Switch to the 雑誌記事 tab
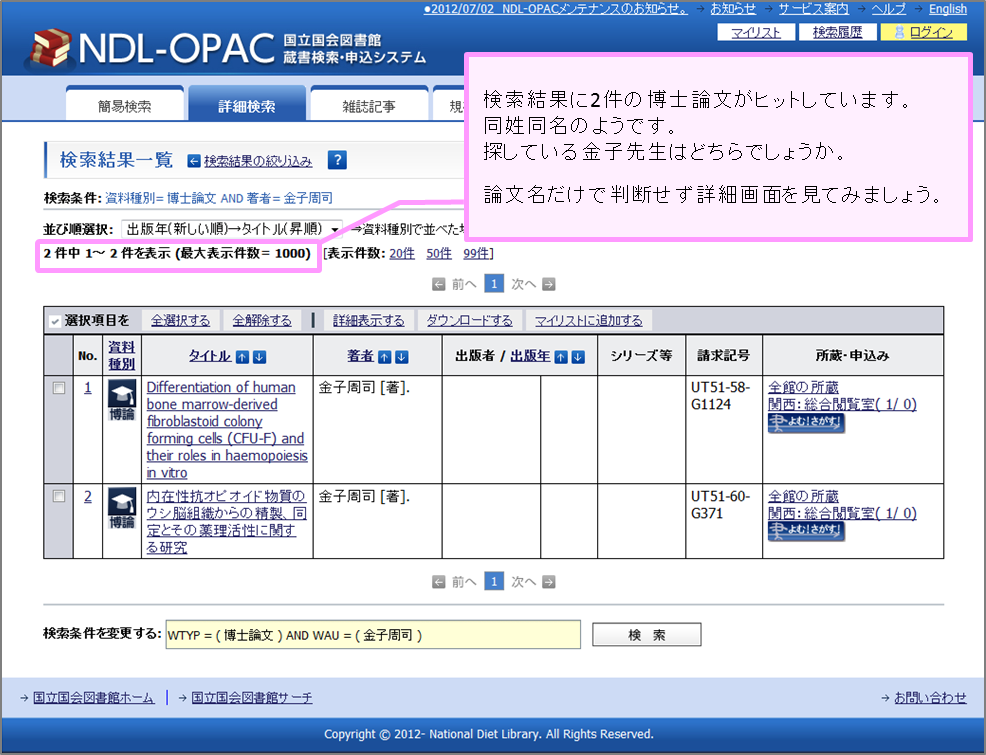Viewport: 986px width, 755px height. pyautogui.click(x=368, y=106)
